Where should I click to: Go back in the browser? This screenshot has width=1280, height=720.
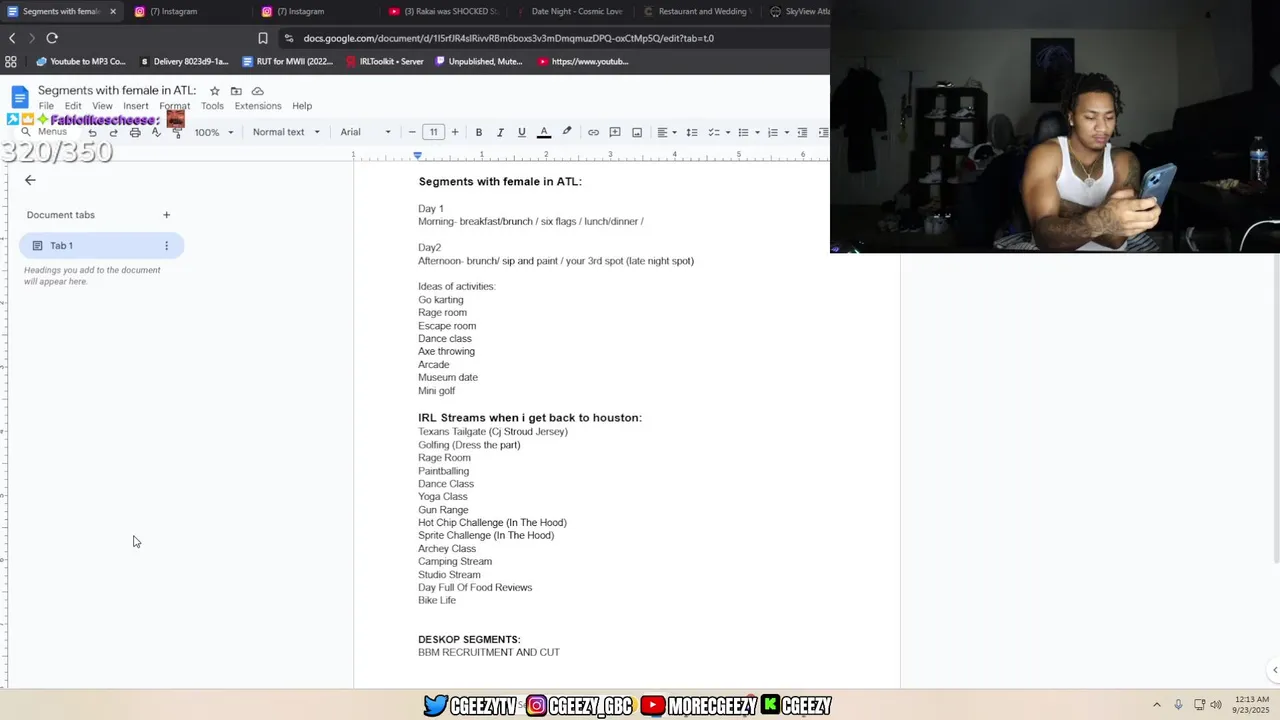pyautogui.click(x=12, y=38)
